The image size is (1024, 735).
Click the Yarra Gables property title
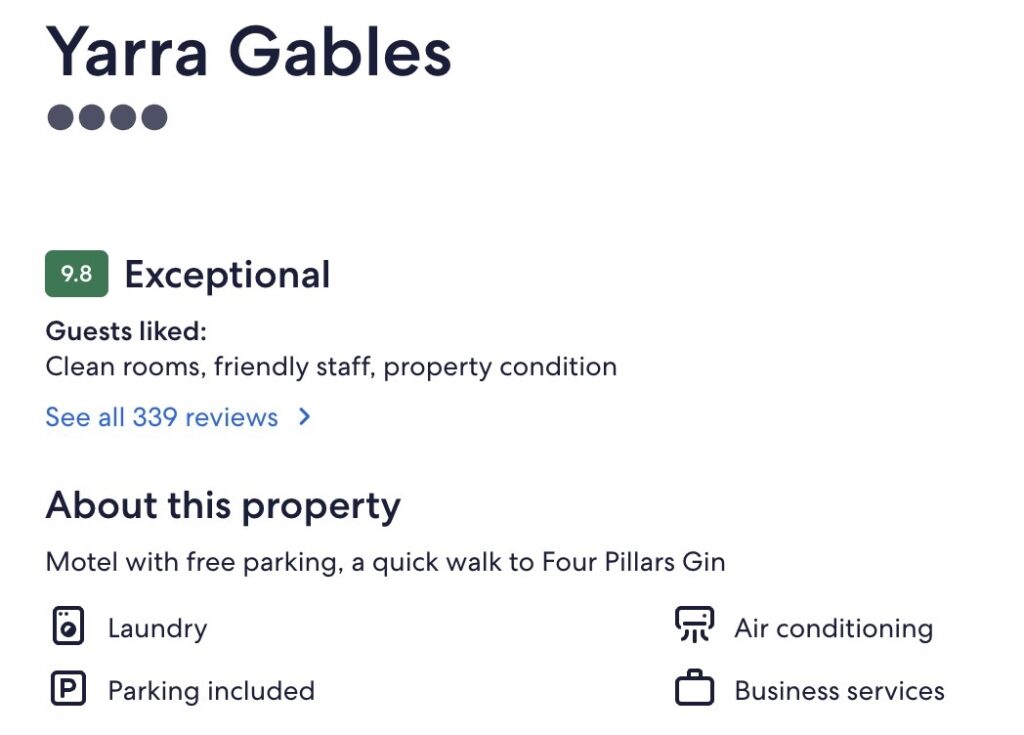point(249,51)
